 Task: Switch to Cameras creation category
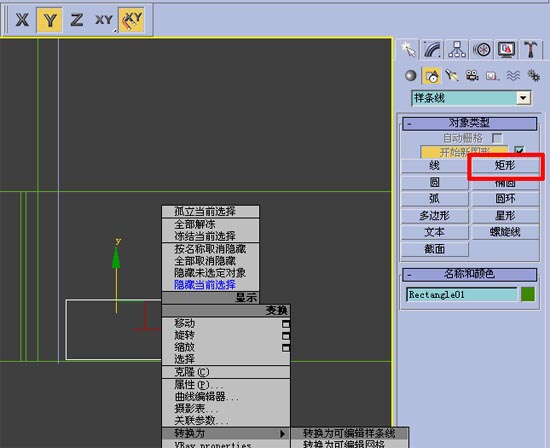point(472,75)
